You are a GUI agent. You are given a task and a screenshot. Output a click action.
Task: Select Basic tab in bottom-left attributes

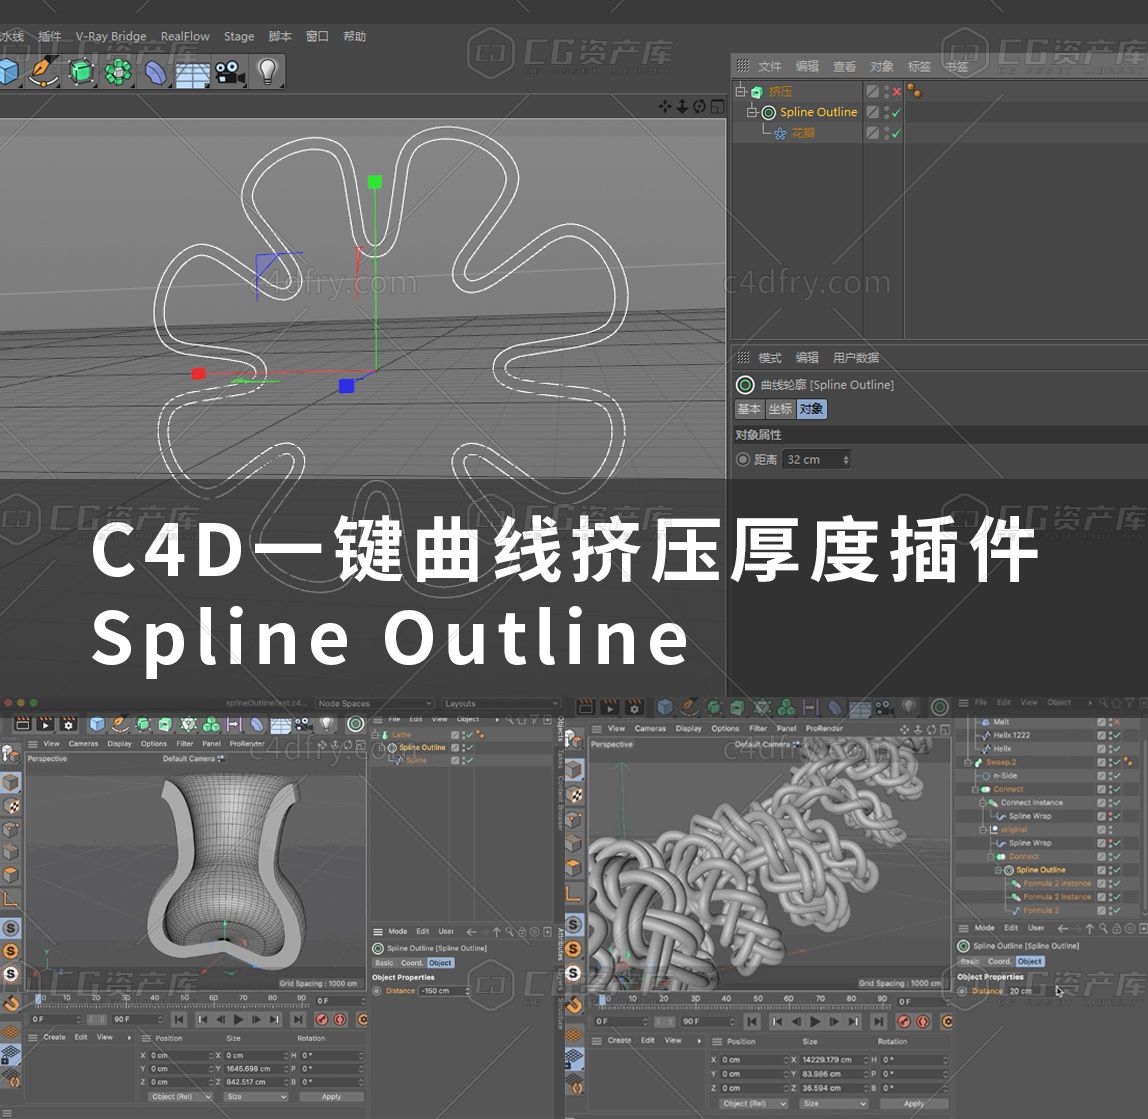pos(384,963)
